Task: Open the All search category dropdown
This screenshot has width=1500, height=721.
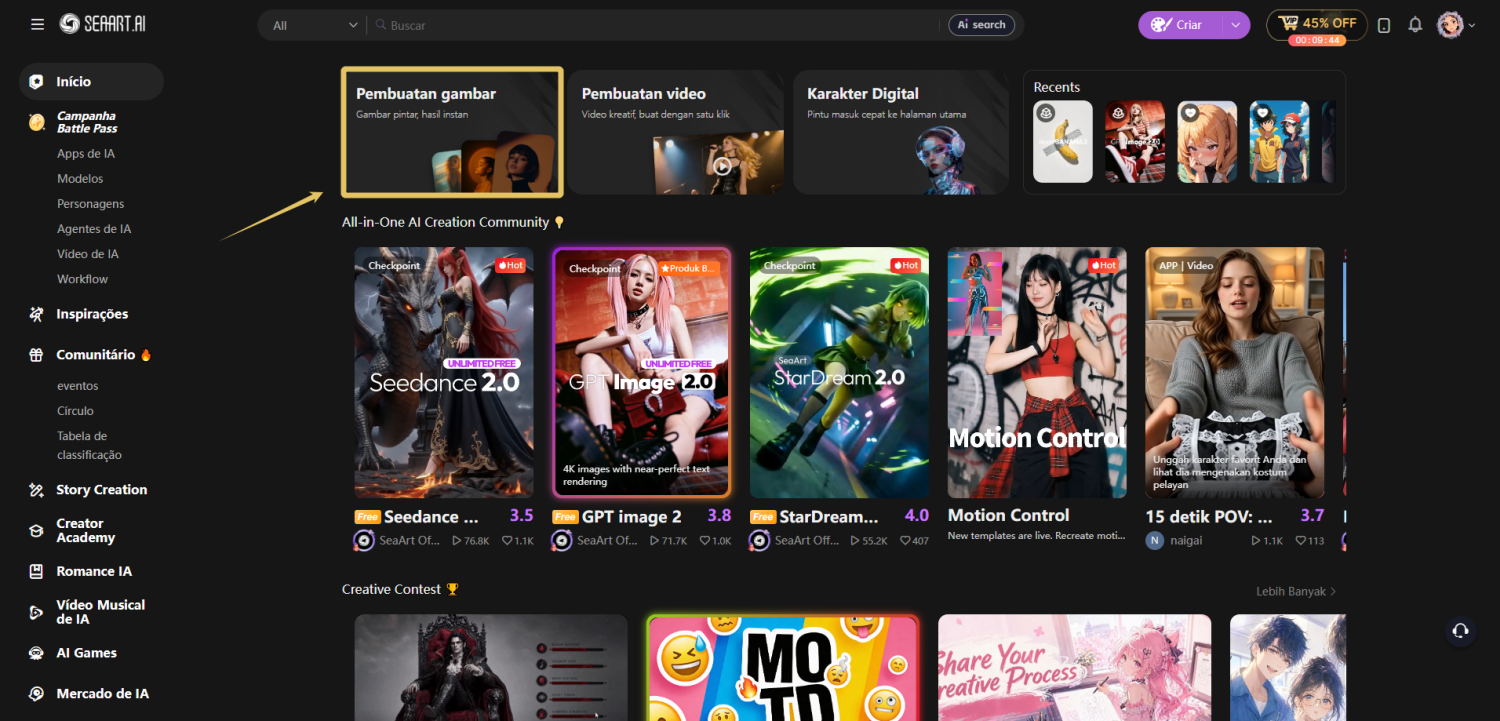Action: tap(315, 25)
